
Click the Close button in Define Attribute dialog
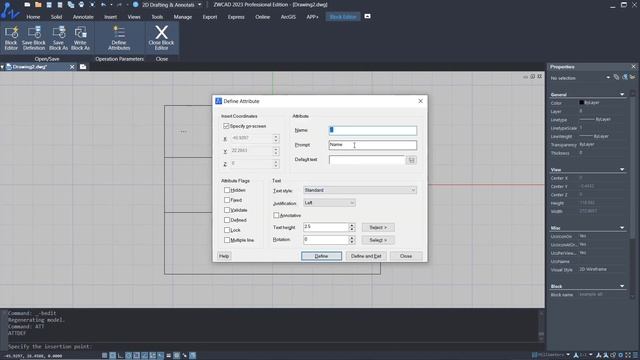click(x=406, y=256)
